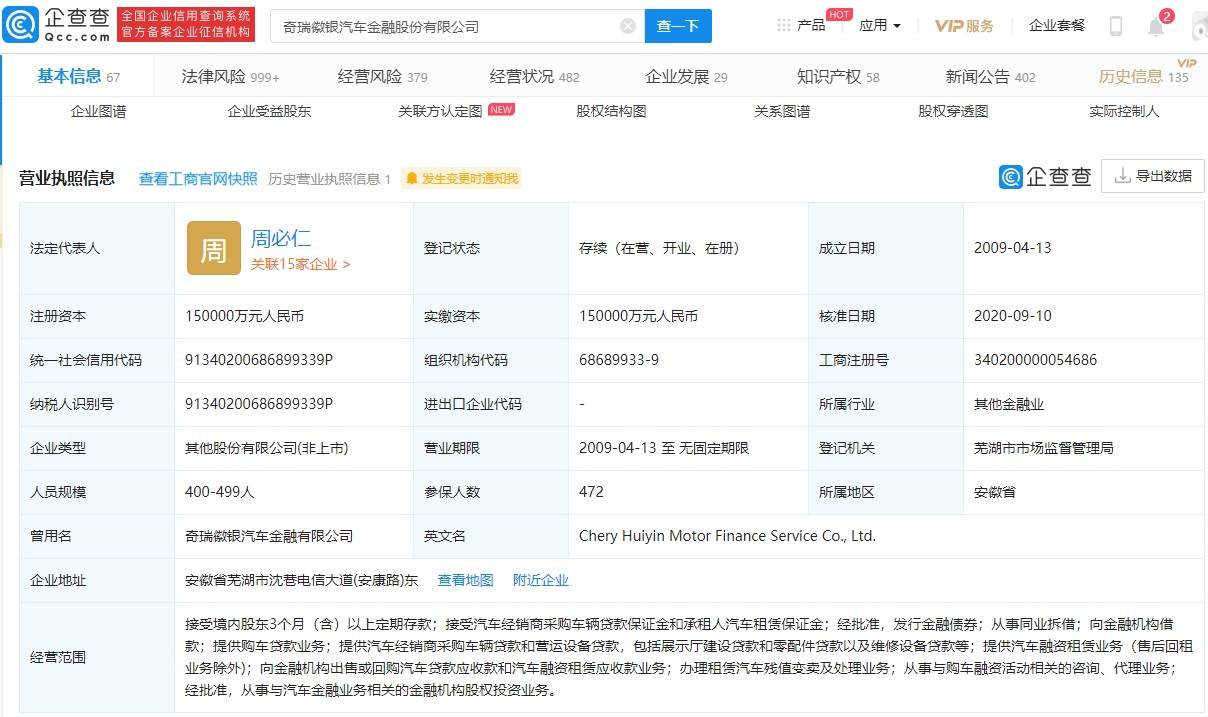Image resolution: width=1208 pixels, height=717 pixels.
Task: Click the 周 avatar of the legal representative
Action: click(x=215, y=249)
